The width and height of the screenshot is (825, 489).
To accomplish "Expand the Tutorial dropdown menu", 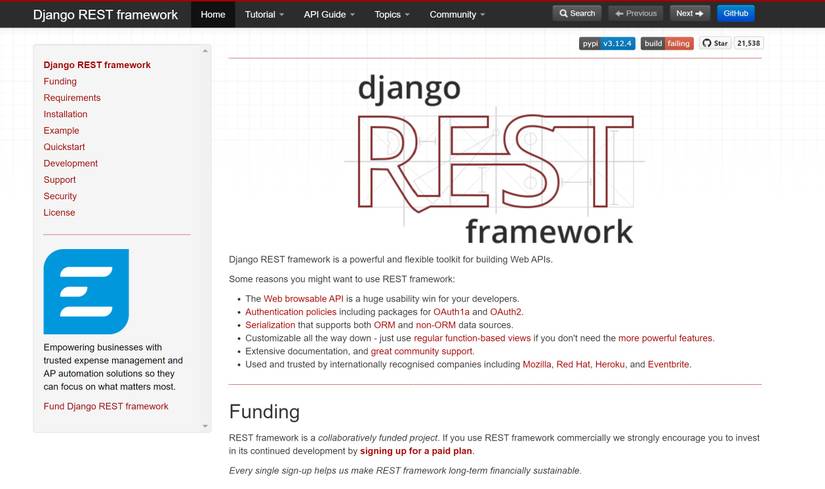I will (264, 15).
